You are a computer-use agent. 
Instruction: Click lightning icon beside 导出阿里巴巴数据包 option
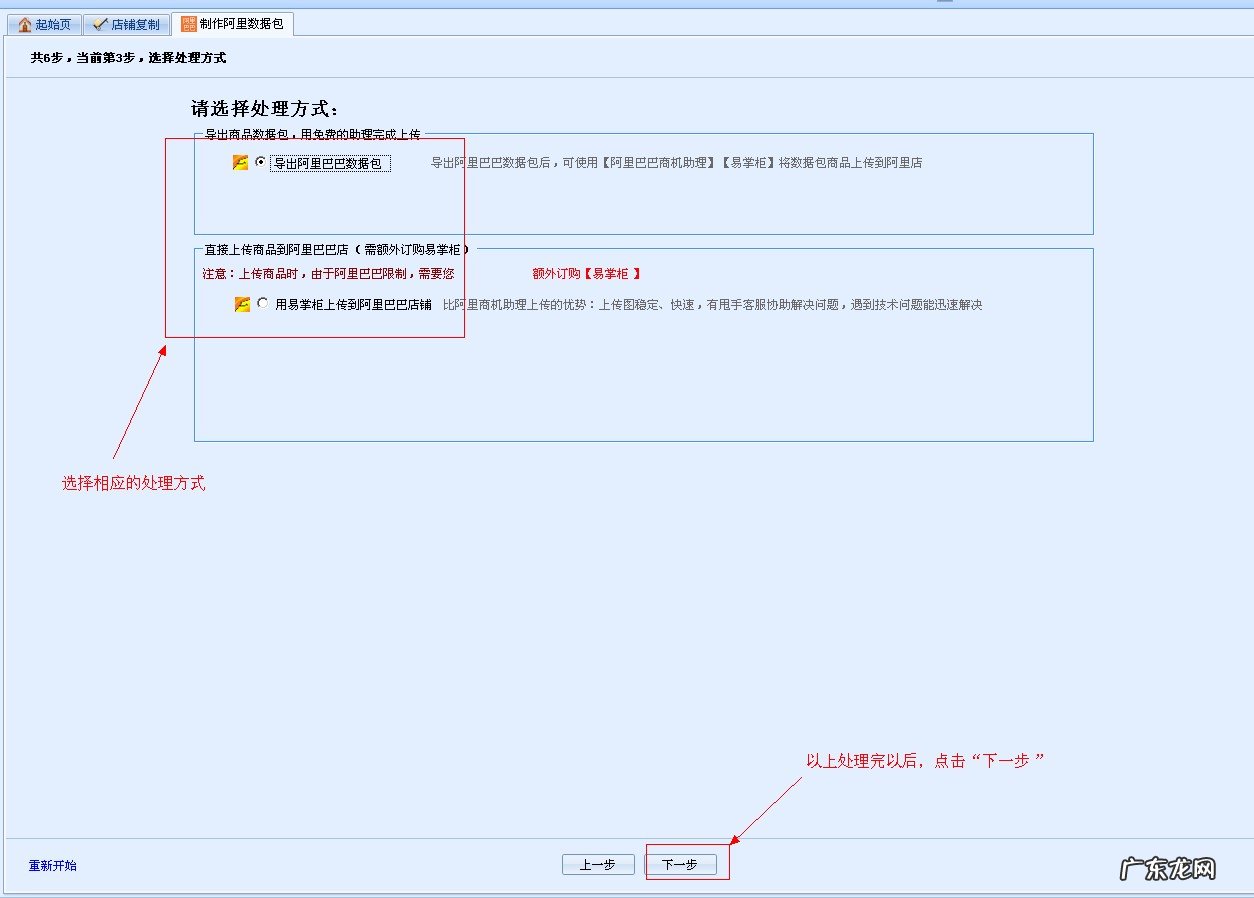[x=239, y=163]
